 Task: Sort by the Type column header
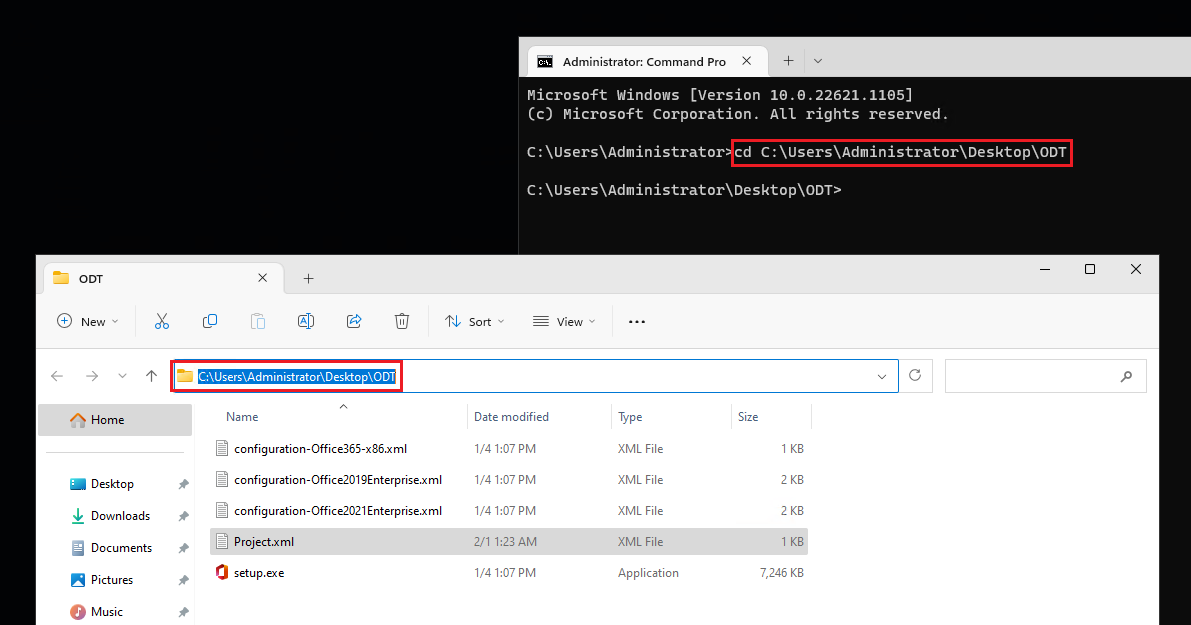pos(630,417)
